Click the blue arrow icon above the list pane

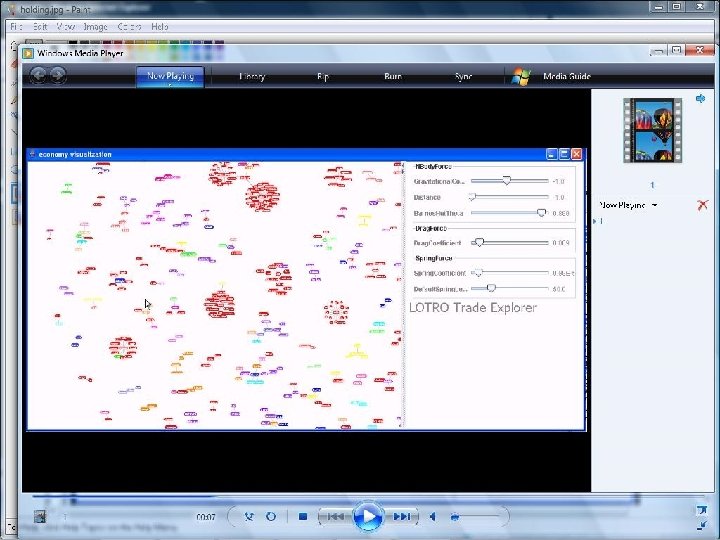click(x=700, y=98)
